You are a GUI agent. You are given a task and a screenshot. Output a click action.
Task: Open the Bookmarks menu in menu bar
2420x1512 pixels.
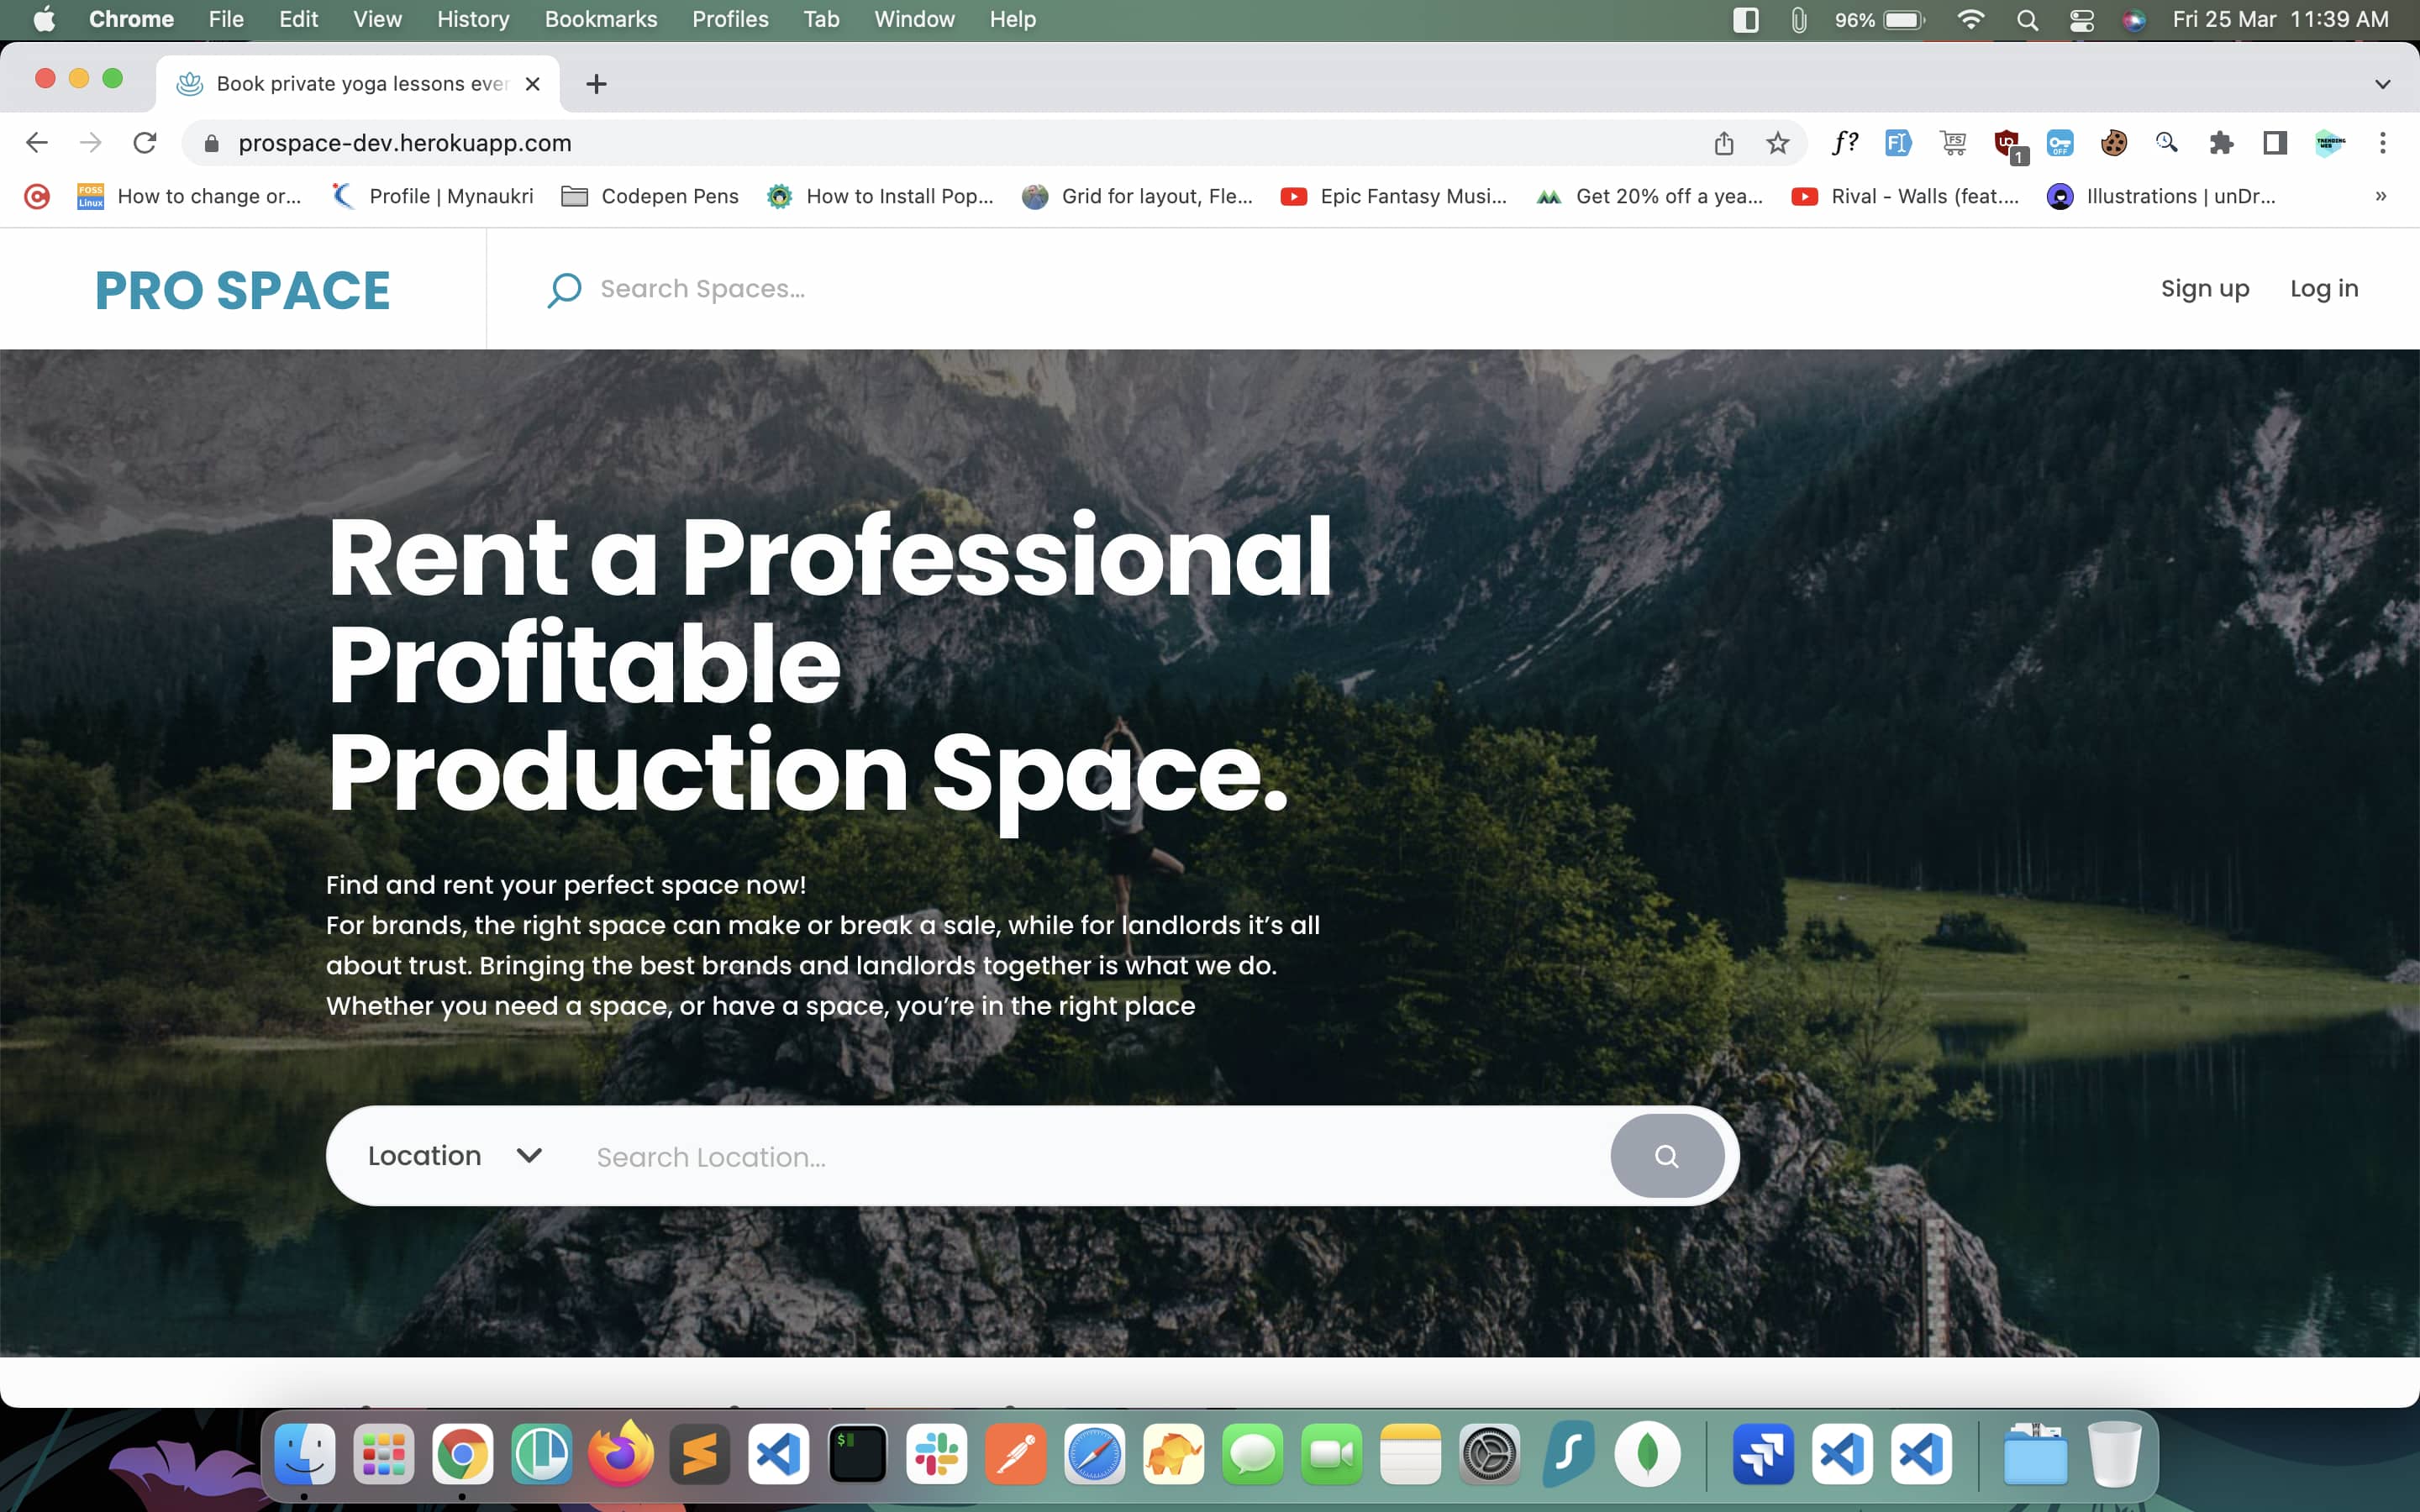[x=600, y=20]
